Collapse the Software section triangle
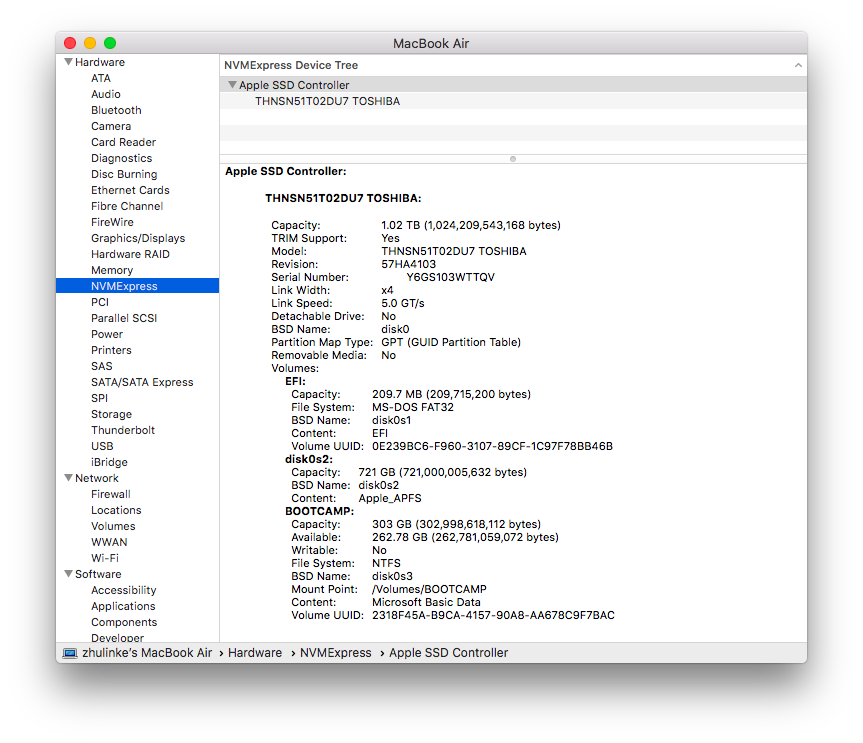 coord(69,573)
